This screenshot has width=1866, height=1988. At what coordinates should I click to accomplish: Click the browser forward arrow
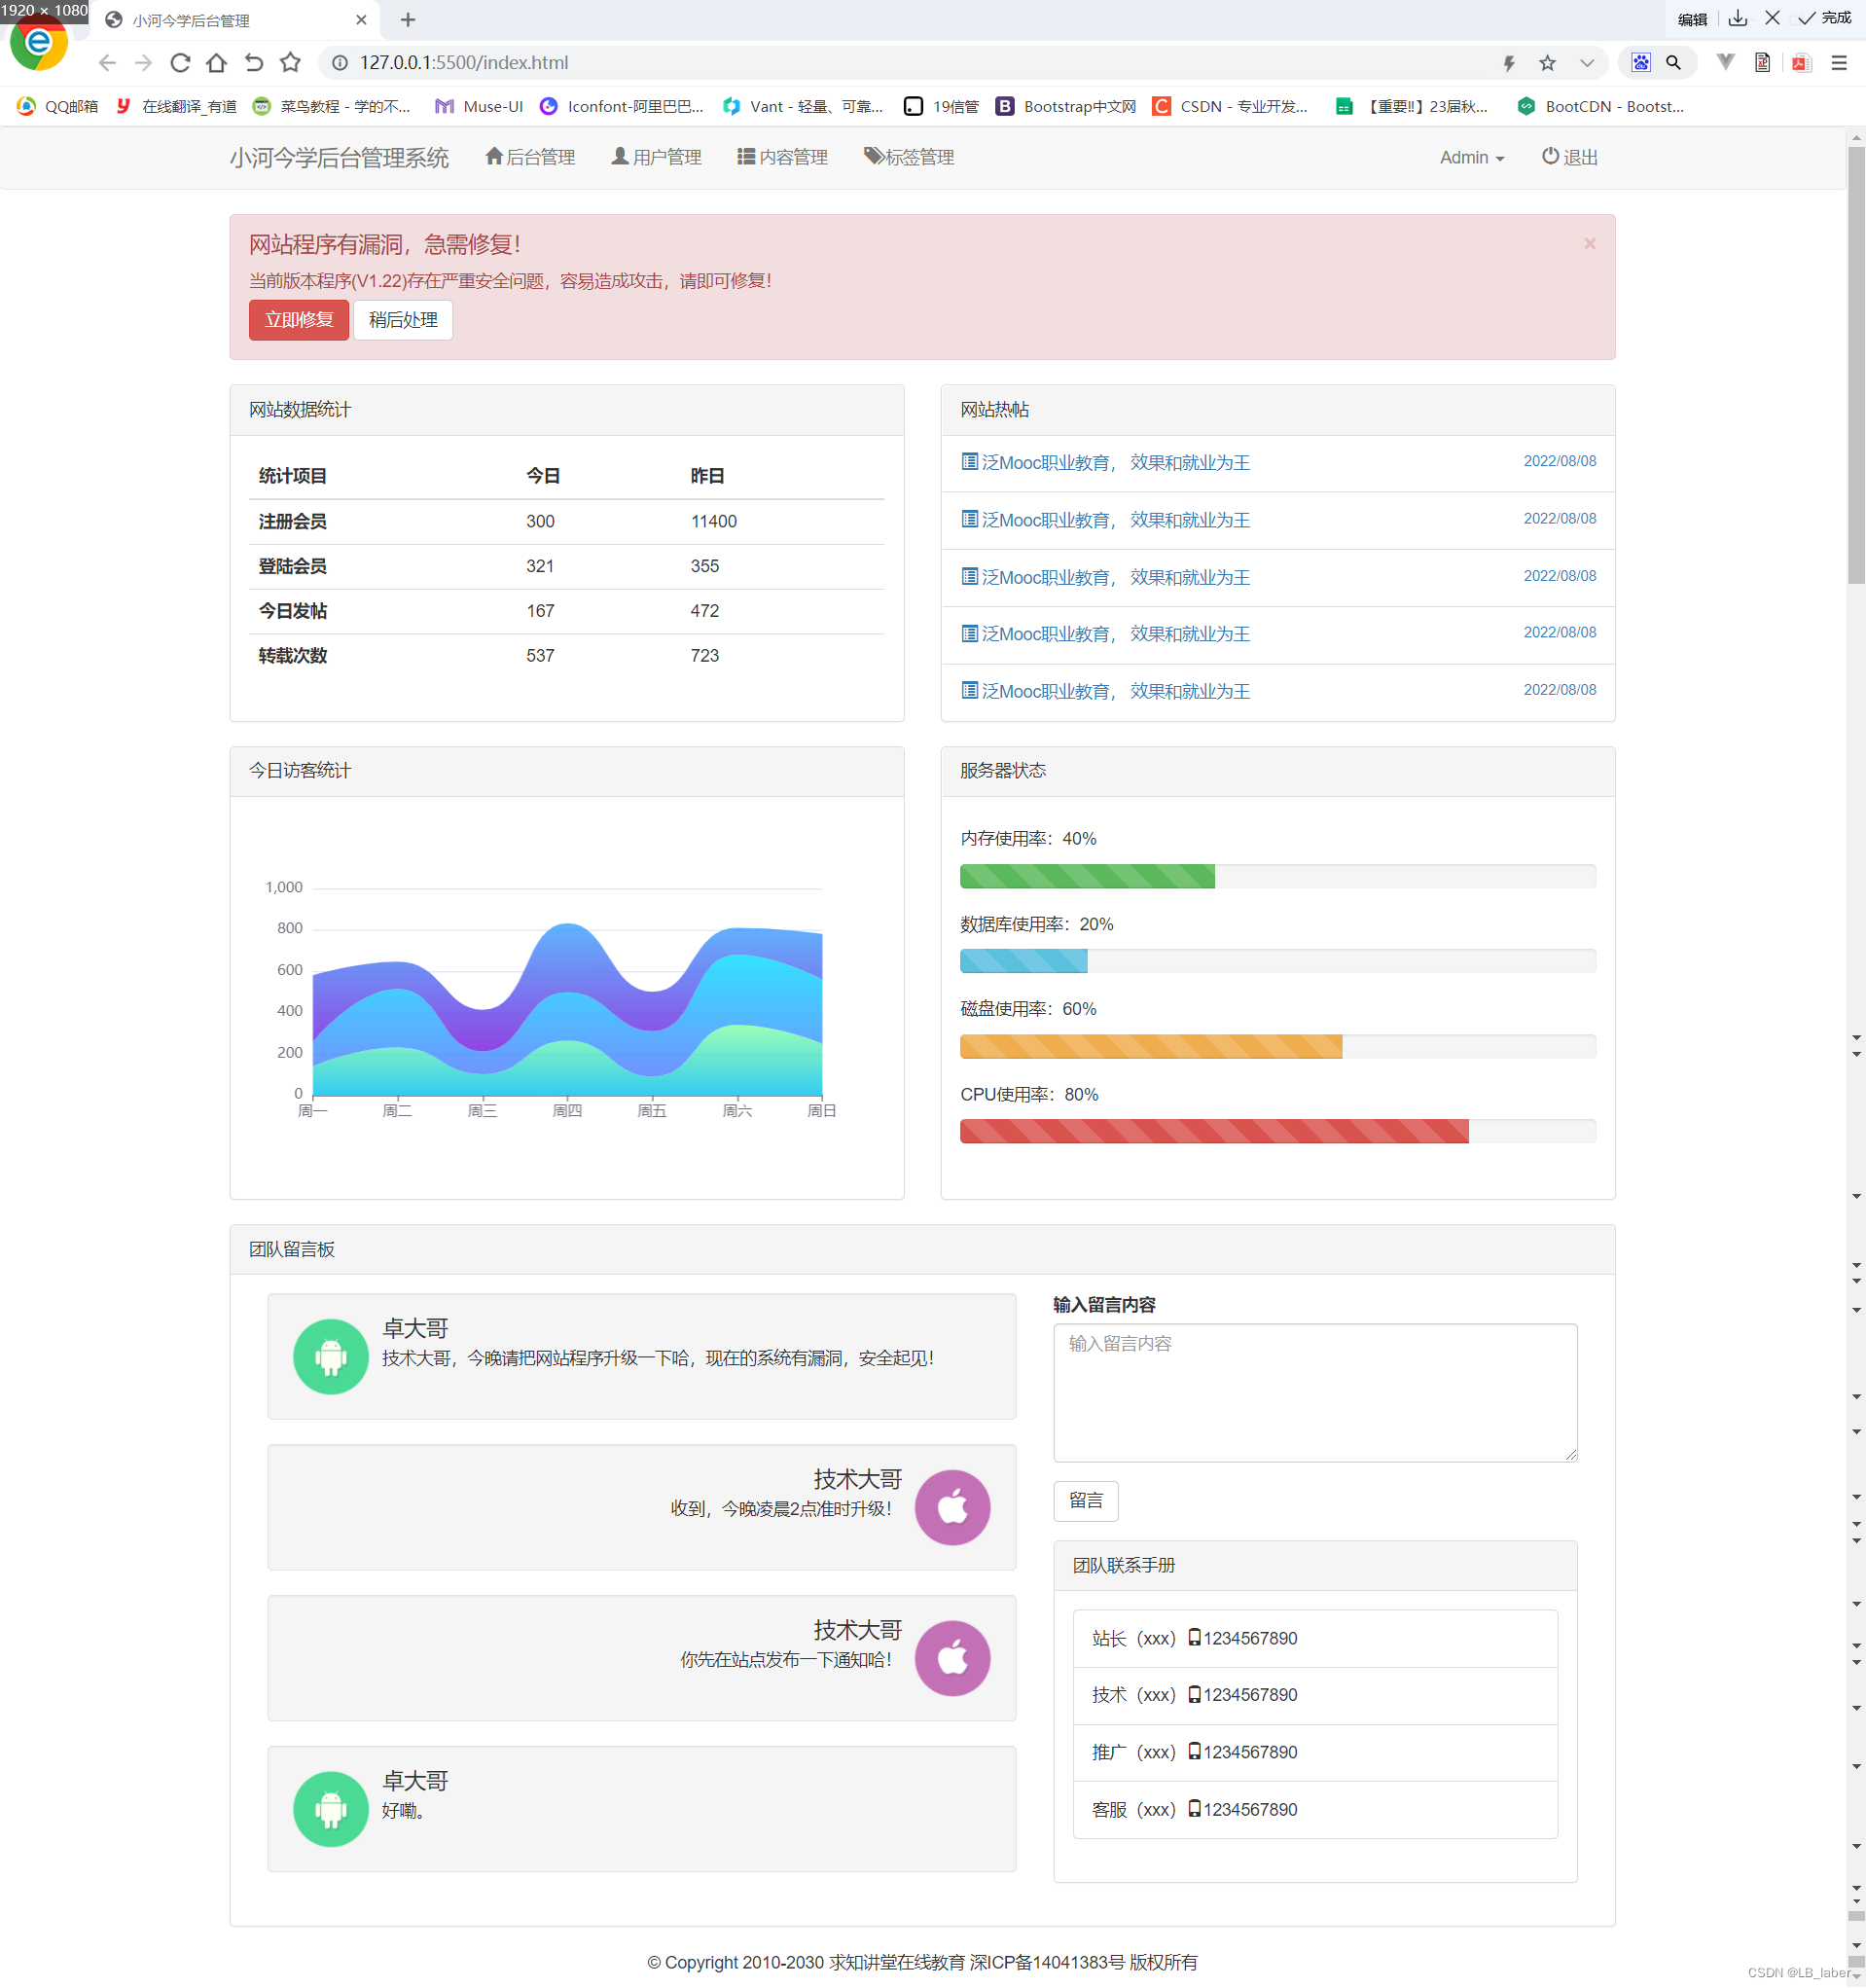point(143,63)
